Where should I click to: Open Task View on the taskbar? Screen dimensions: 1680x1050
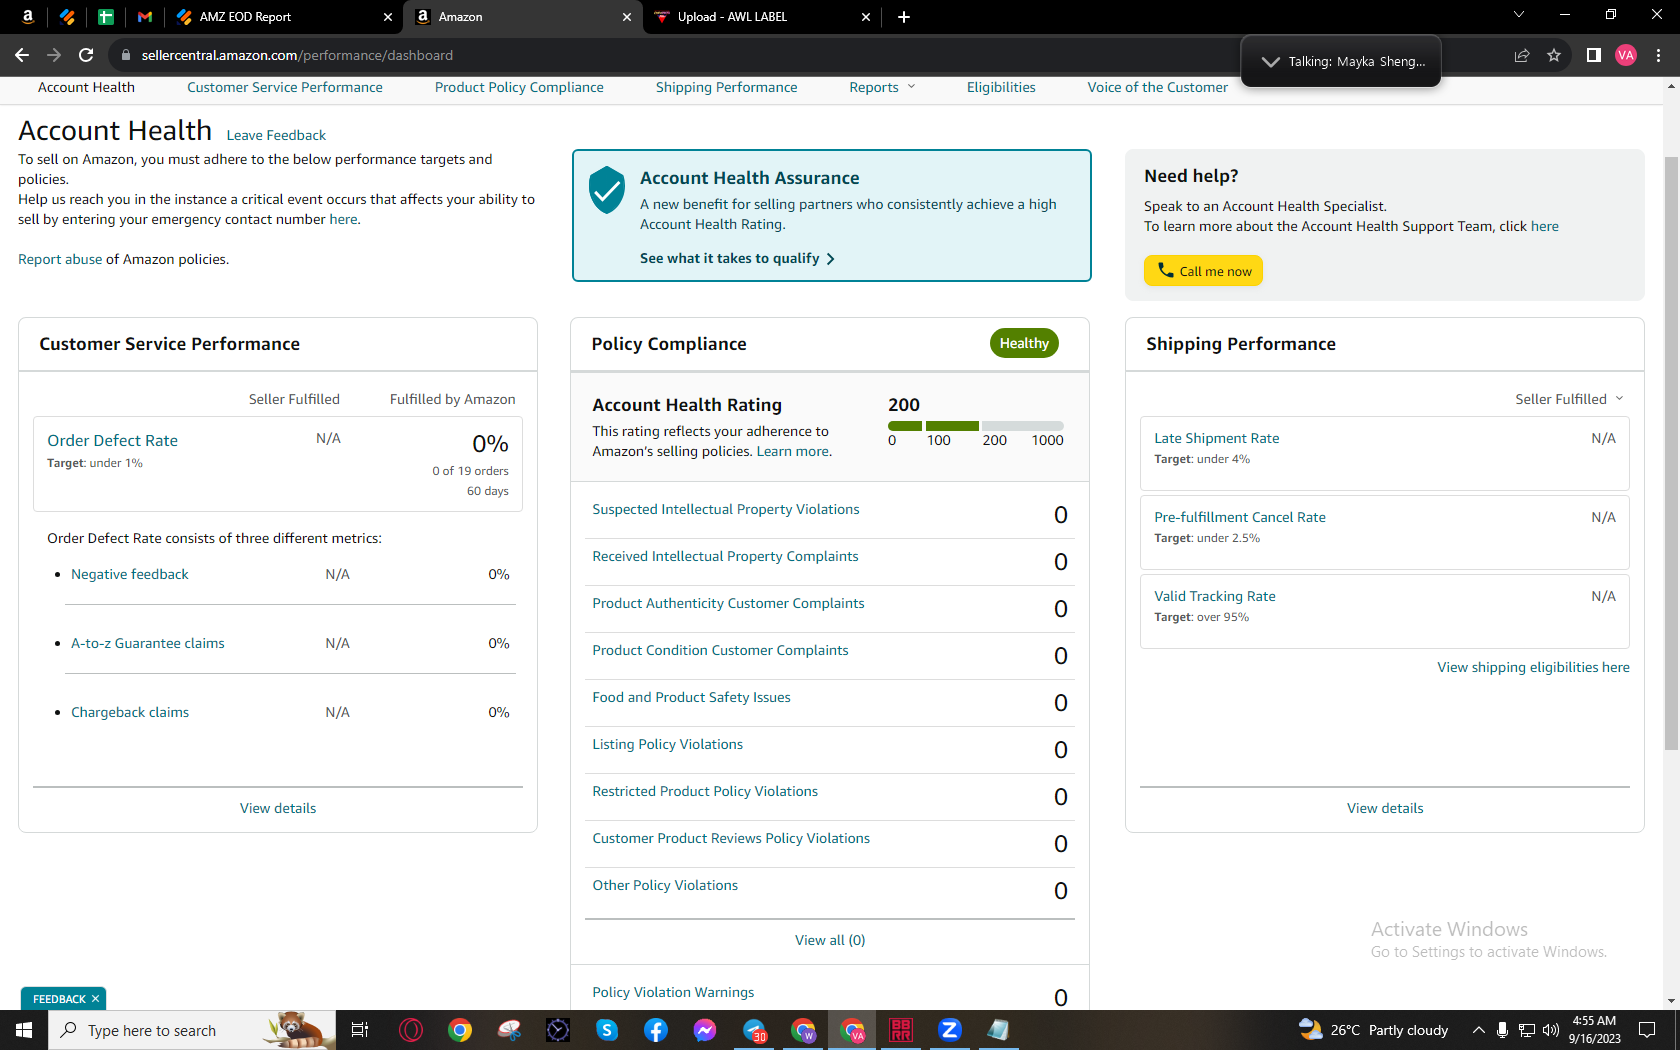point(360,1030)
